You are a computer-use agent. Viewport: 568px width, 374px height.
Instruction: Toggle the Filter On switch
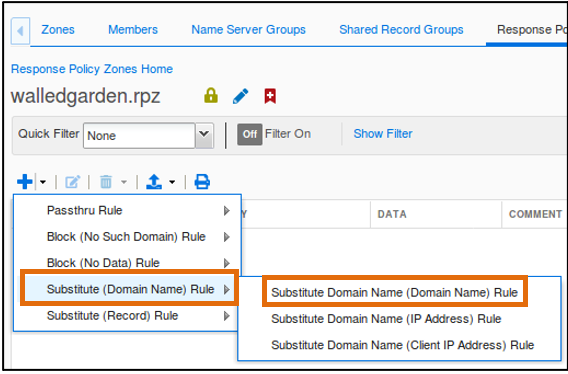(x=250, y=134)
